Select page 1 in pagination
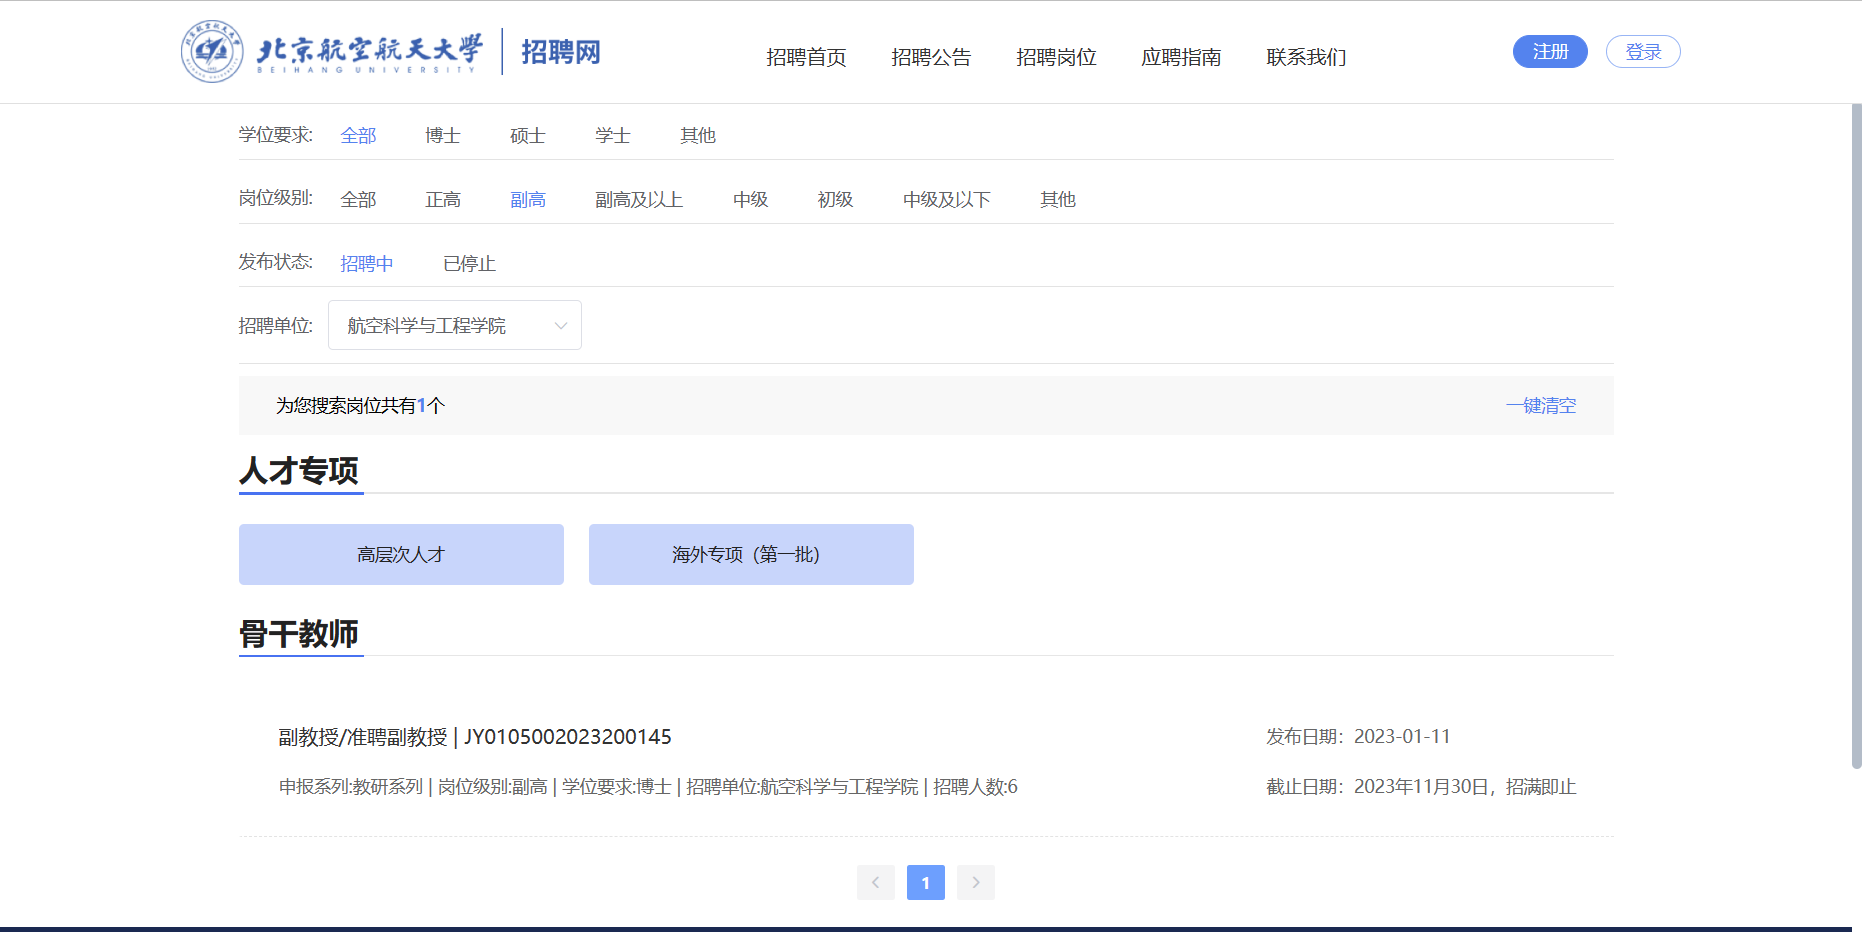Viewport: 1862px width, 932px height. coord(925,882)
